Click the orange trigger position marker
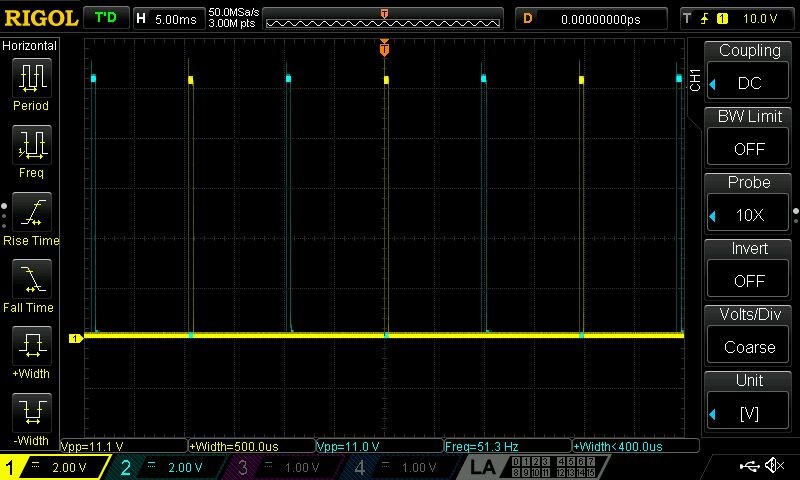This screenshot has width=800, height=480. tap(384, 48)
